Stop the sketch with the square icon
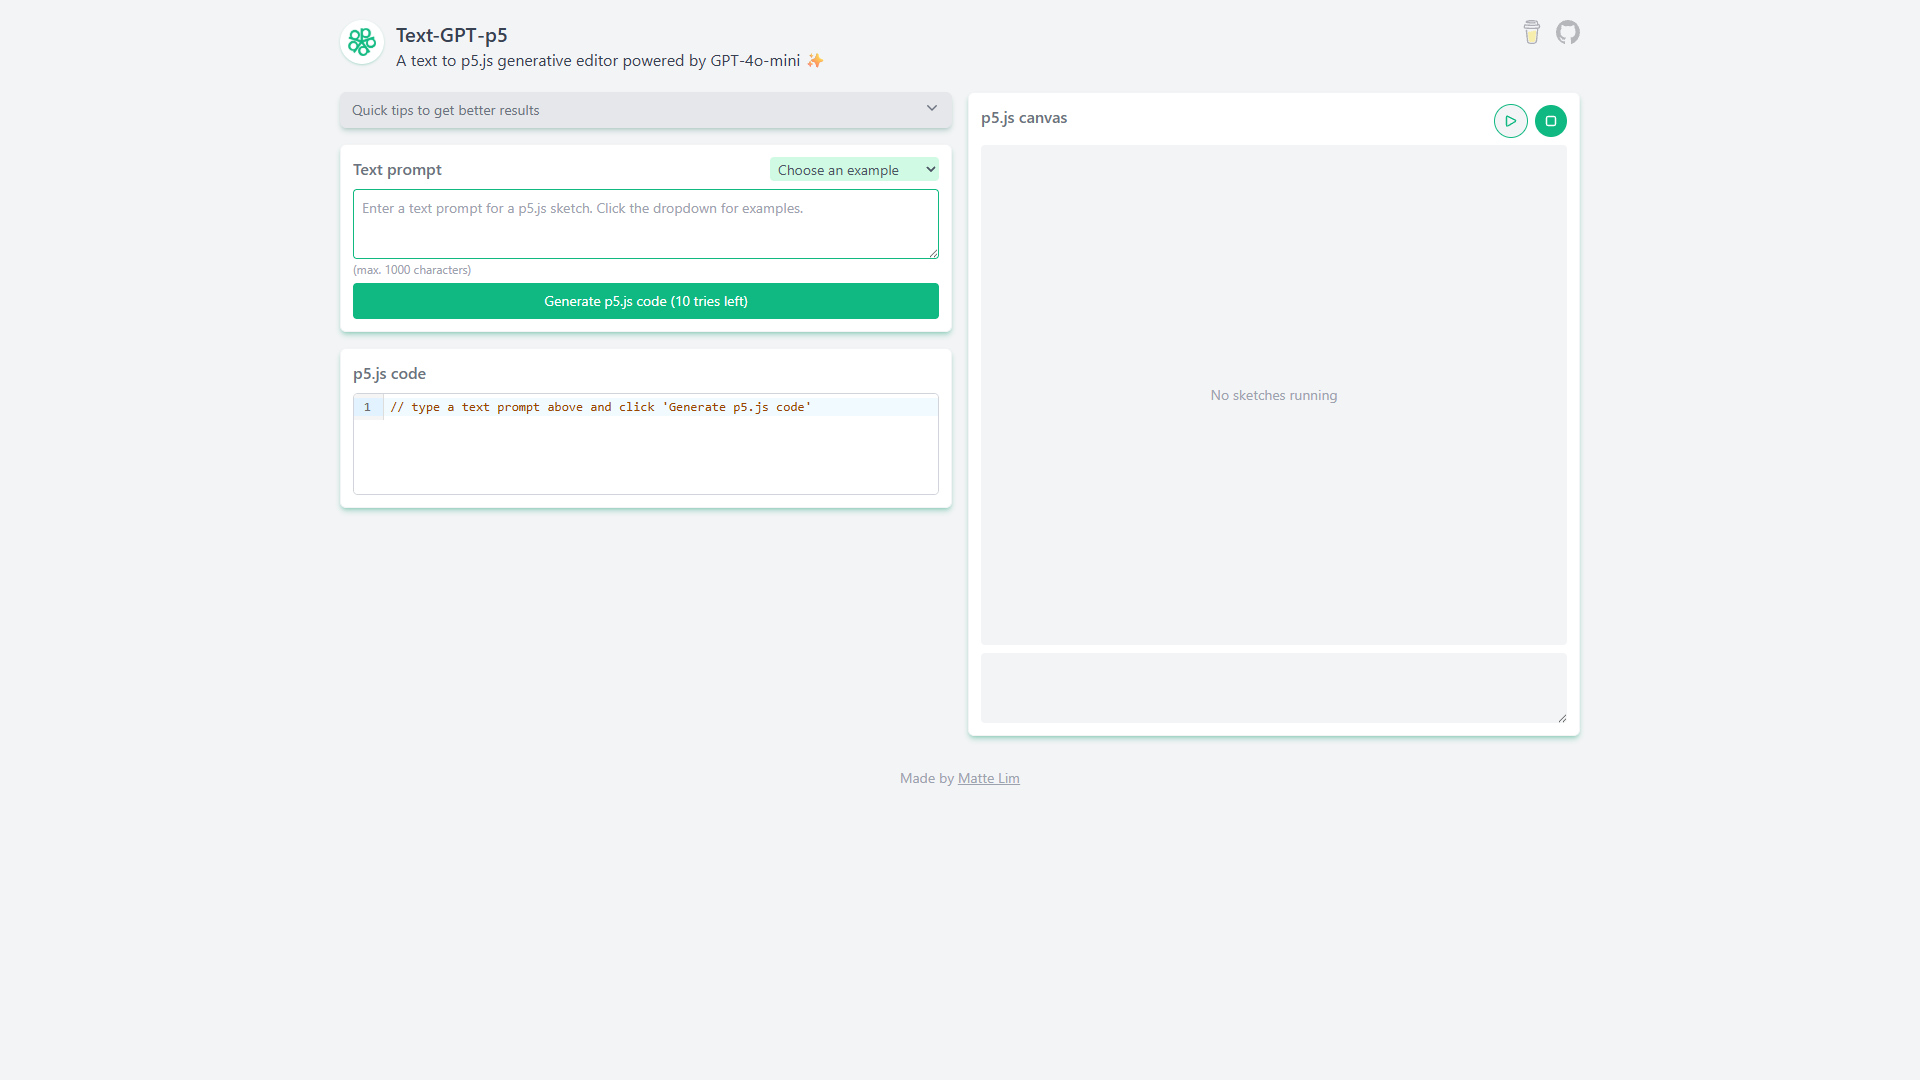This screenshot has width=1920, height=1080. [1551, 121]
